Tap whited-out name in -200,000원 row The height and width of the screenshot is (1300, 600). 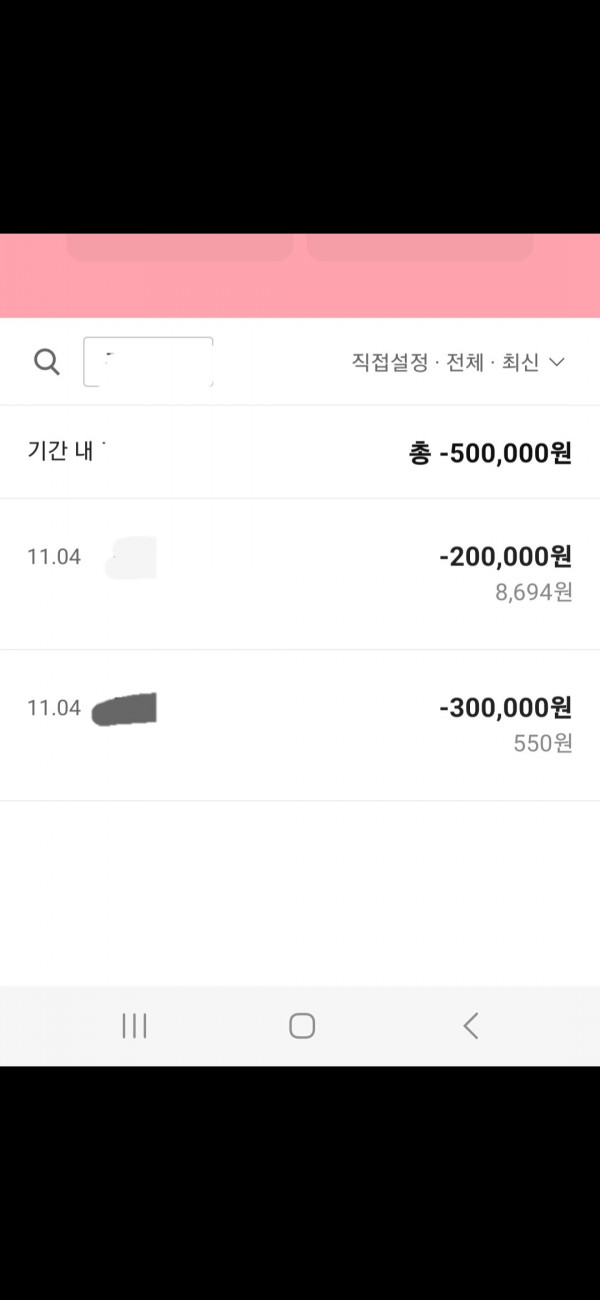click(131, 557)
